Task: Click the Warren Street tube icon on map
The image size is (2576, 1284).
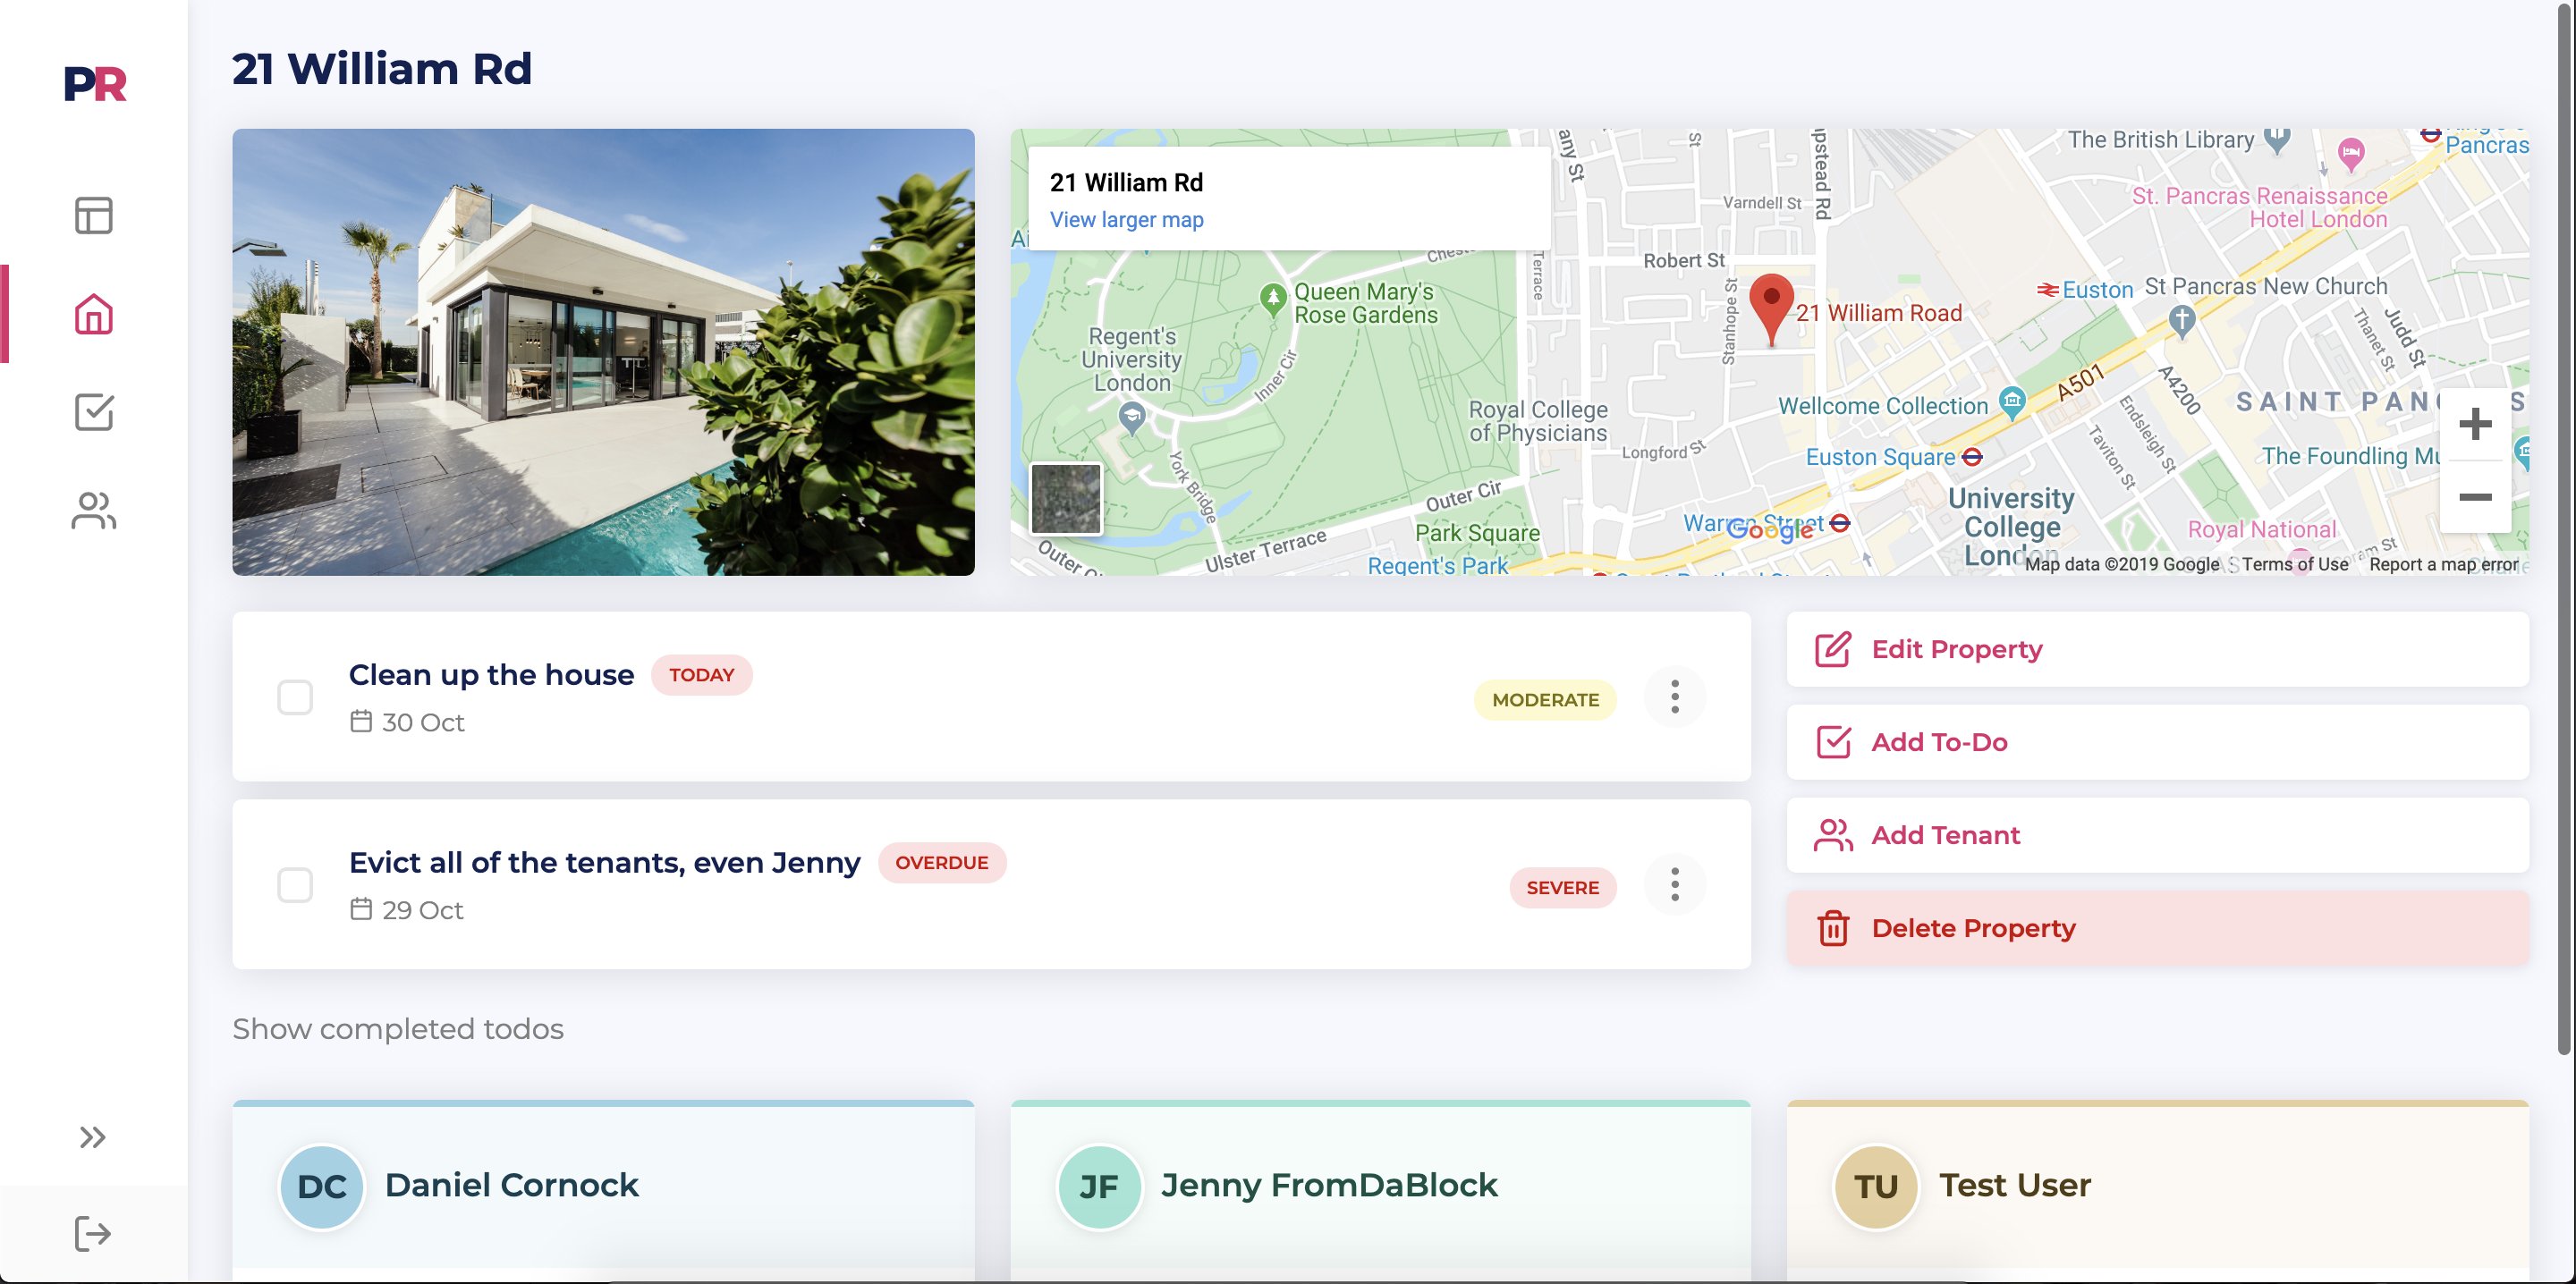Action: click(x=1840, y=523)
